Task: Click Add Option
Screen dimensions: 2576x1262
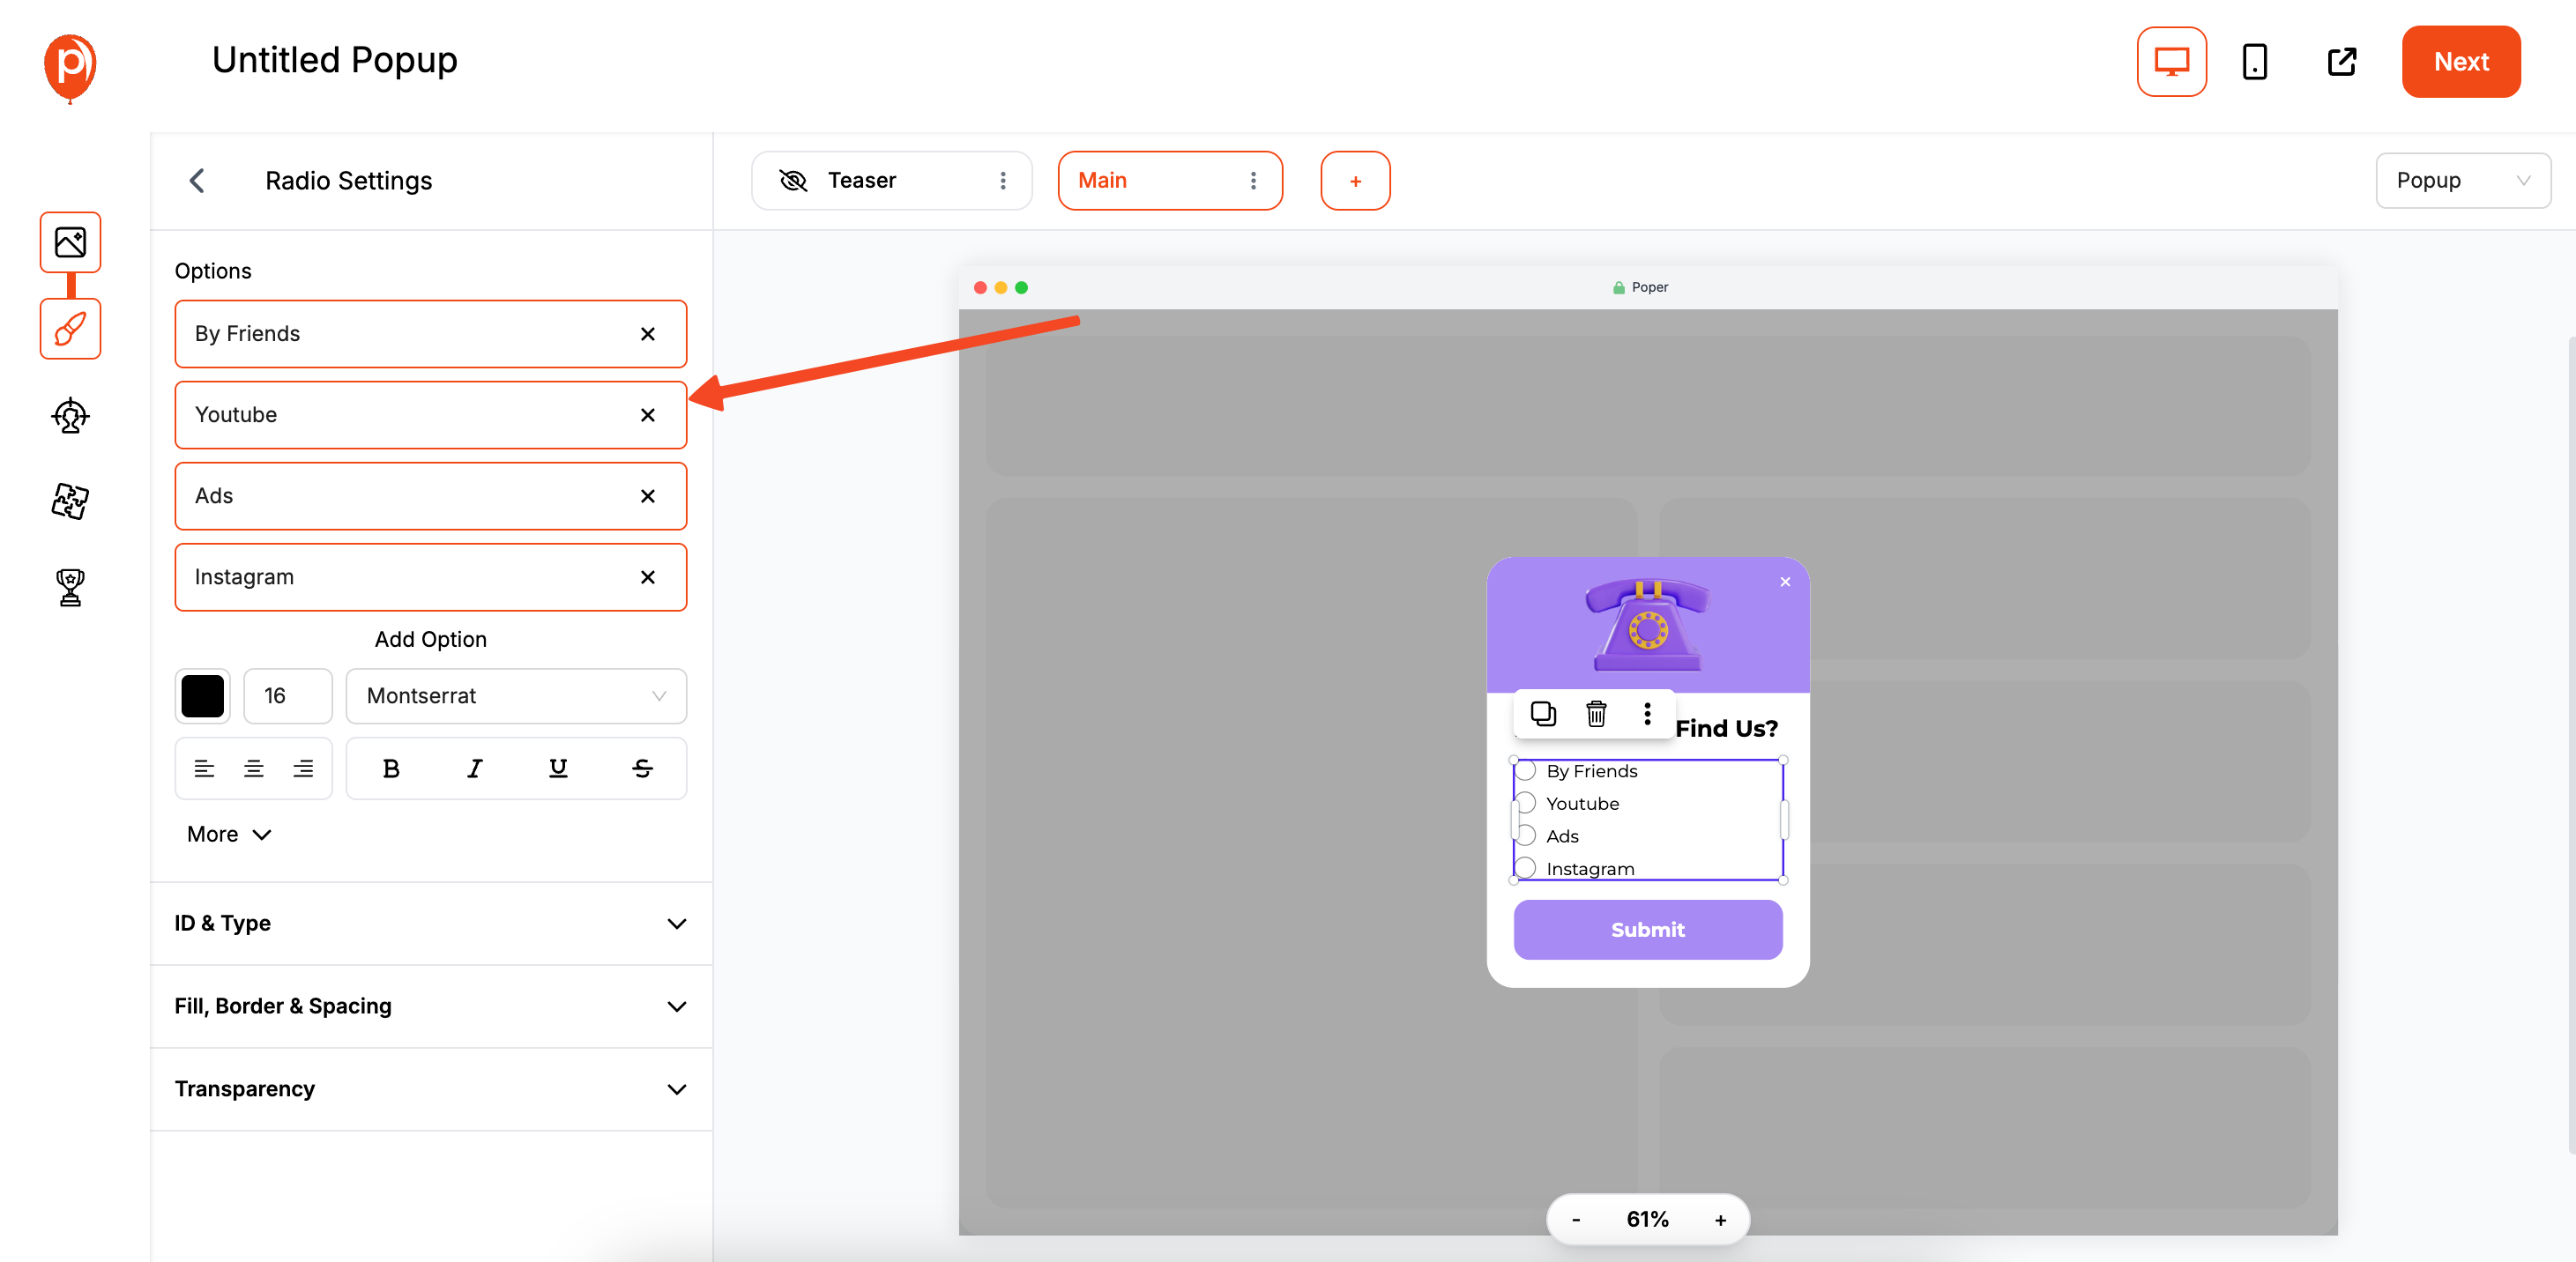Action: pyautogui.click(x=430, y=639)
